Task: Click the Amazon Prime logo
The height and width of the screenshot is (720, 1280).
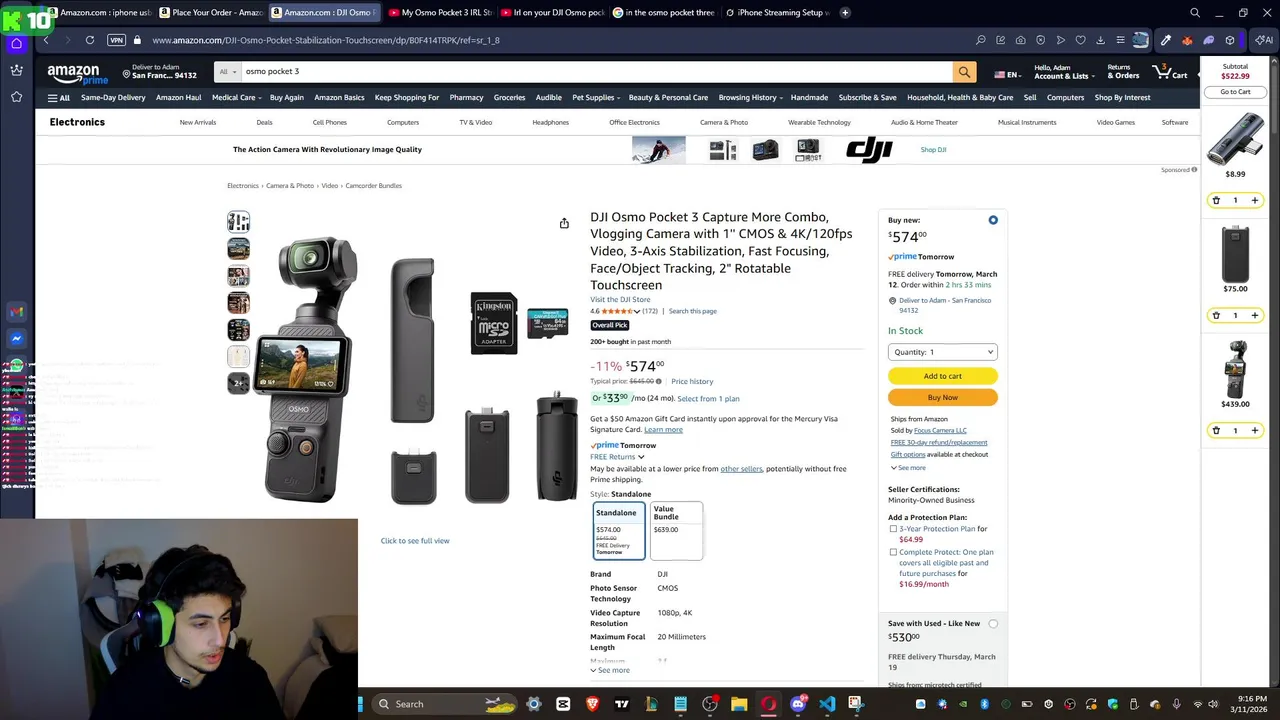Action: [78, 75]
